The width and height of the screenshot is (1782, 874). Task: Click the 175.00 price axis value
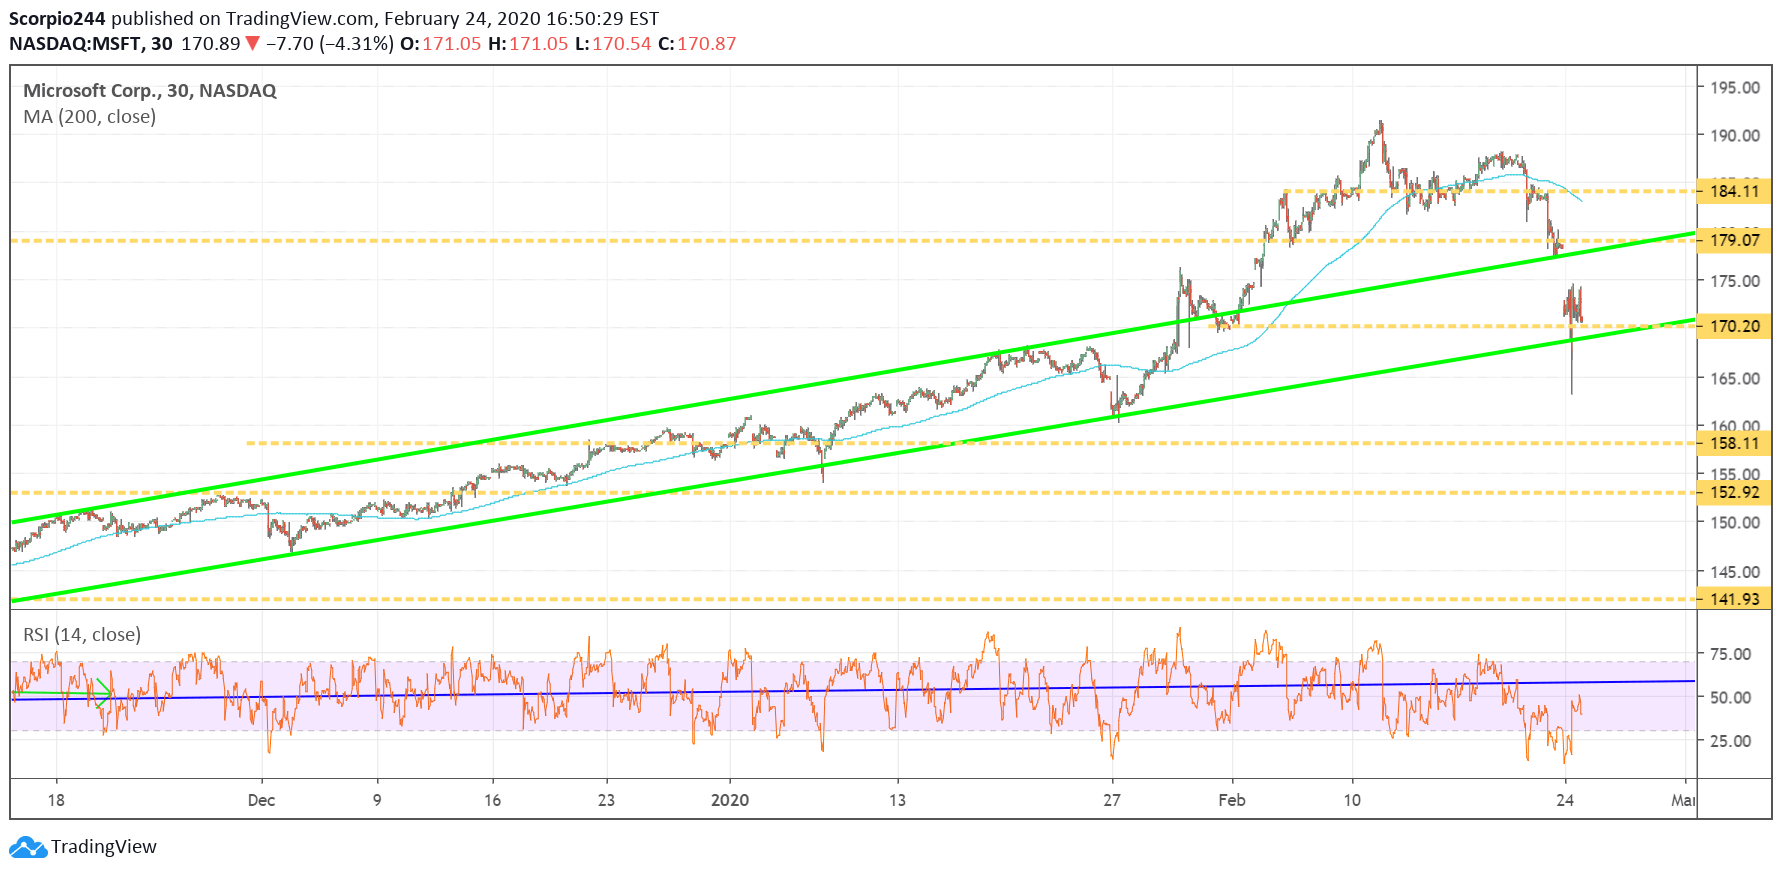[x=1735, y=281]
